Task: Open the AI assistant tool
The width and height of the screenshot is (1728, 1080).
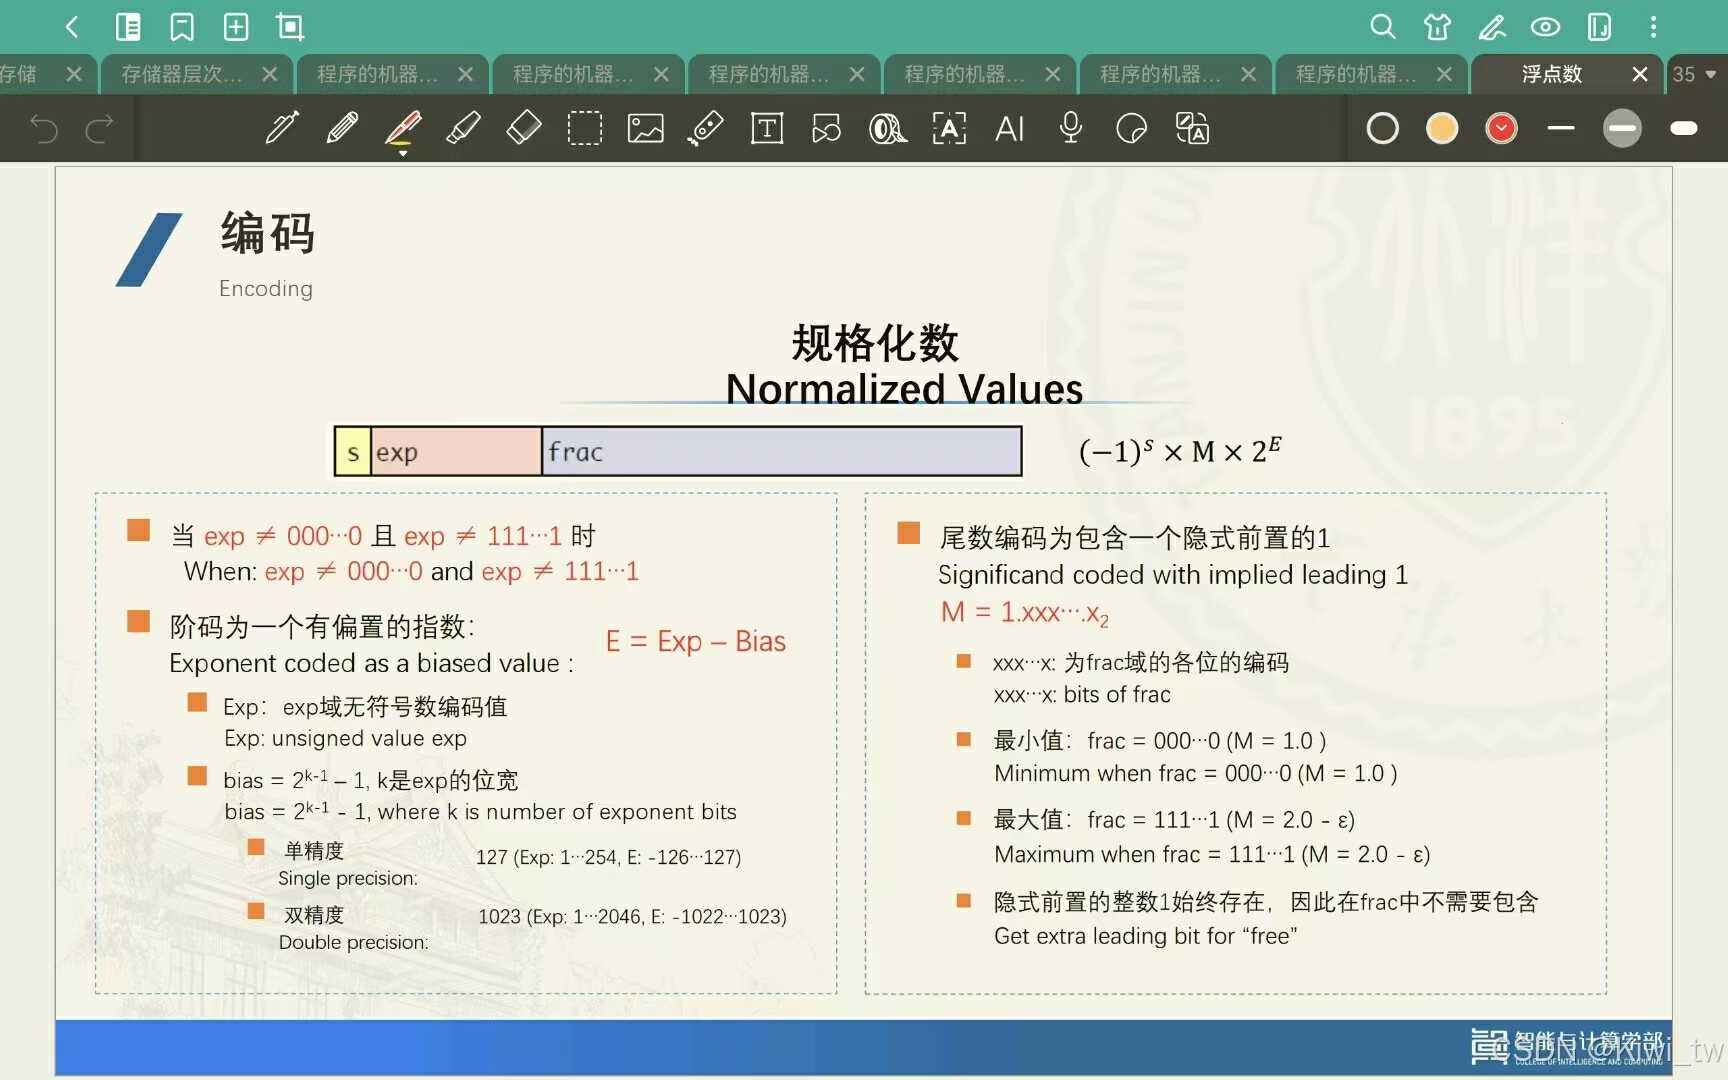Action: click(1009, 128)
